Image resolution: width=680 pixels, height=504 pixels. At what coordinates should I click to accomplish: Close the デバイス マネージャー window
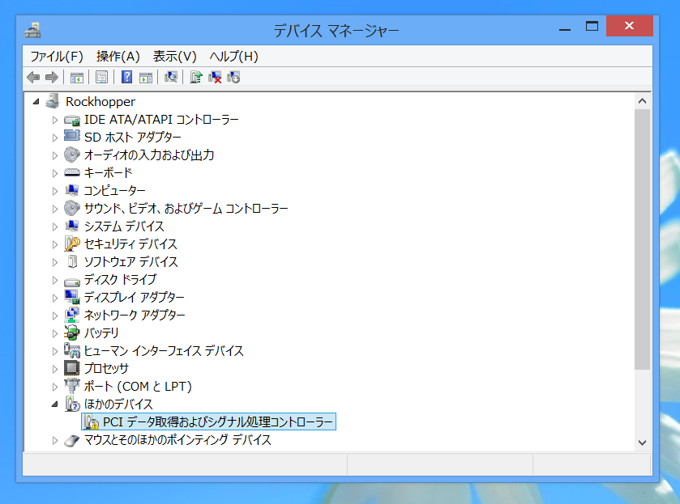629,26
